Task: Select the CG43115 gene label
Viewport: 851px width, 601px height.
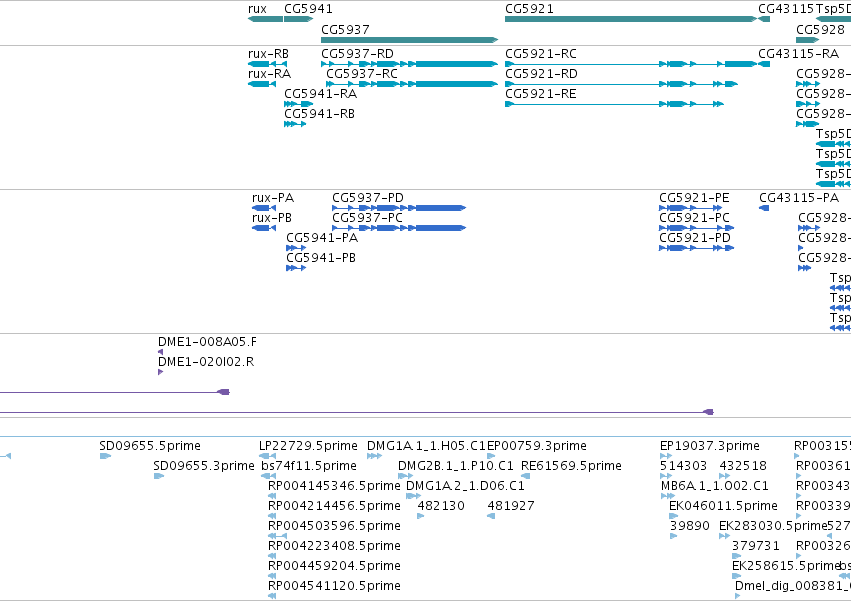Action: [x=786, y=9]
